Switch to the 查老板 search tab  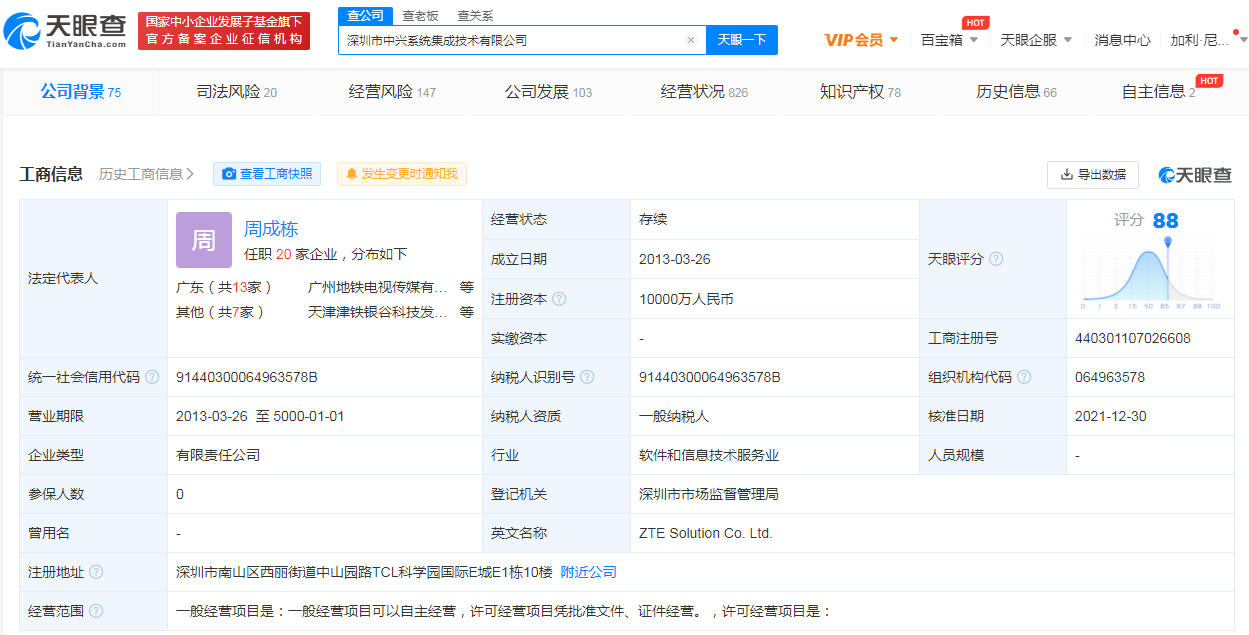tap(420, 16)
